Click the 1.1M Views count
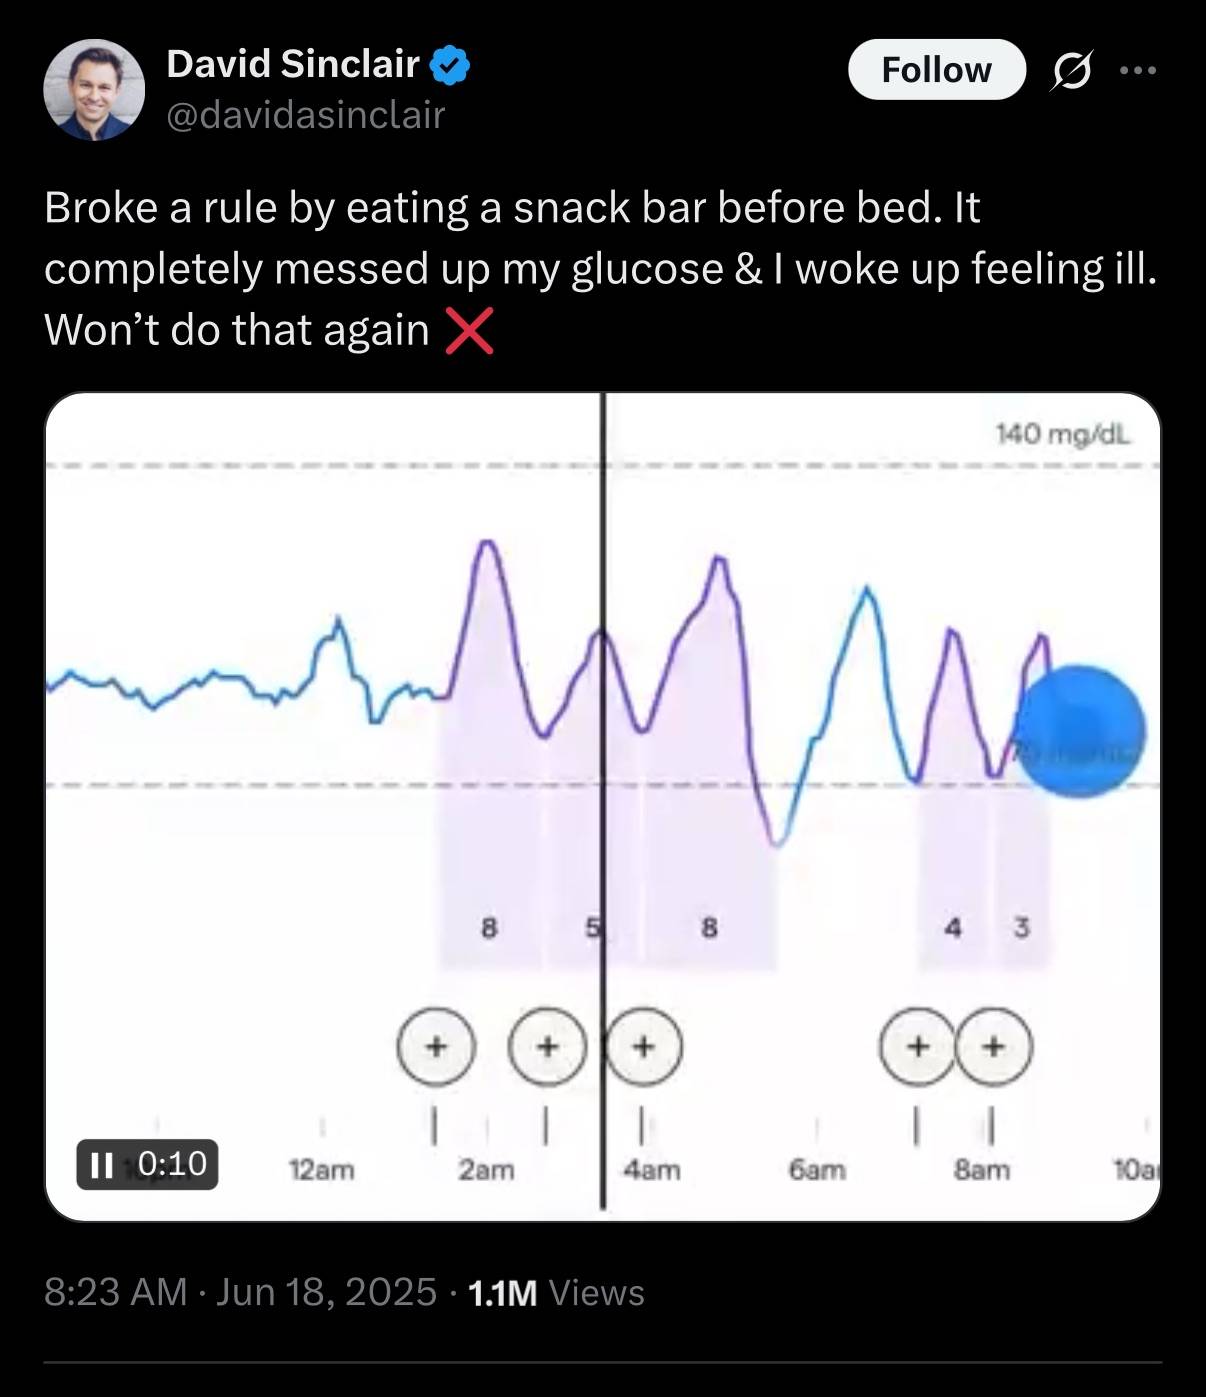This screenshot has width=1206, height=1397. pyautogui.click(x=555, y=1292)
